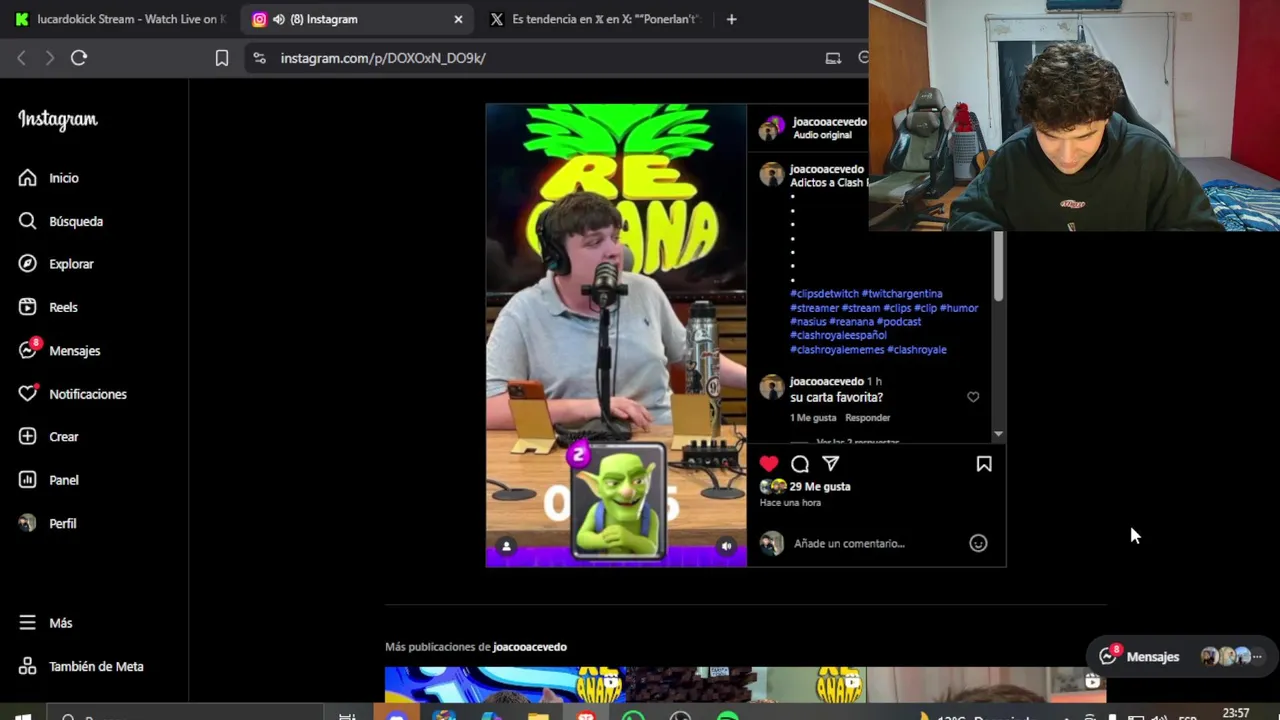Open the floating Mensajes button
Screen dimensions: 1280x720
click(x=1182, y=657)
